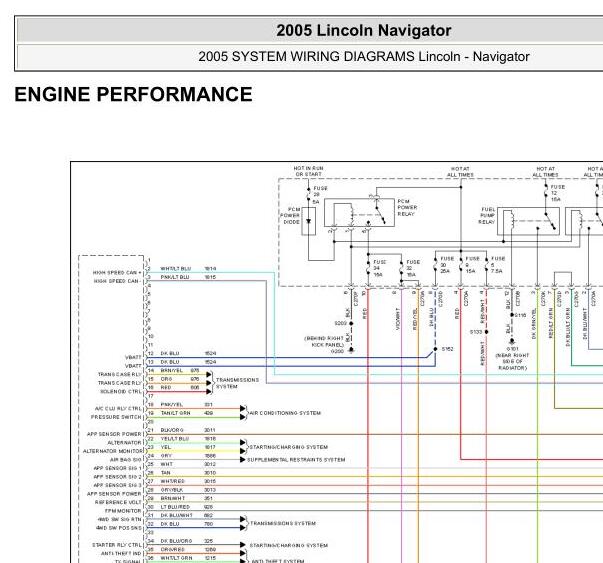The image size is (603, 563).
Task: Click the 'AIR BAG SIG' pin label
Action: (x=126, y=460)
